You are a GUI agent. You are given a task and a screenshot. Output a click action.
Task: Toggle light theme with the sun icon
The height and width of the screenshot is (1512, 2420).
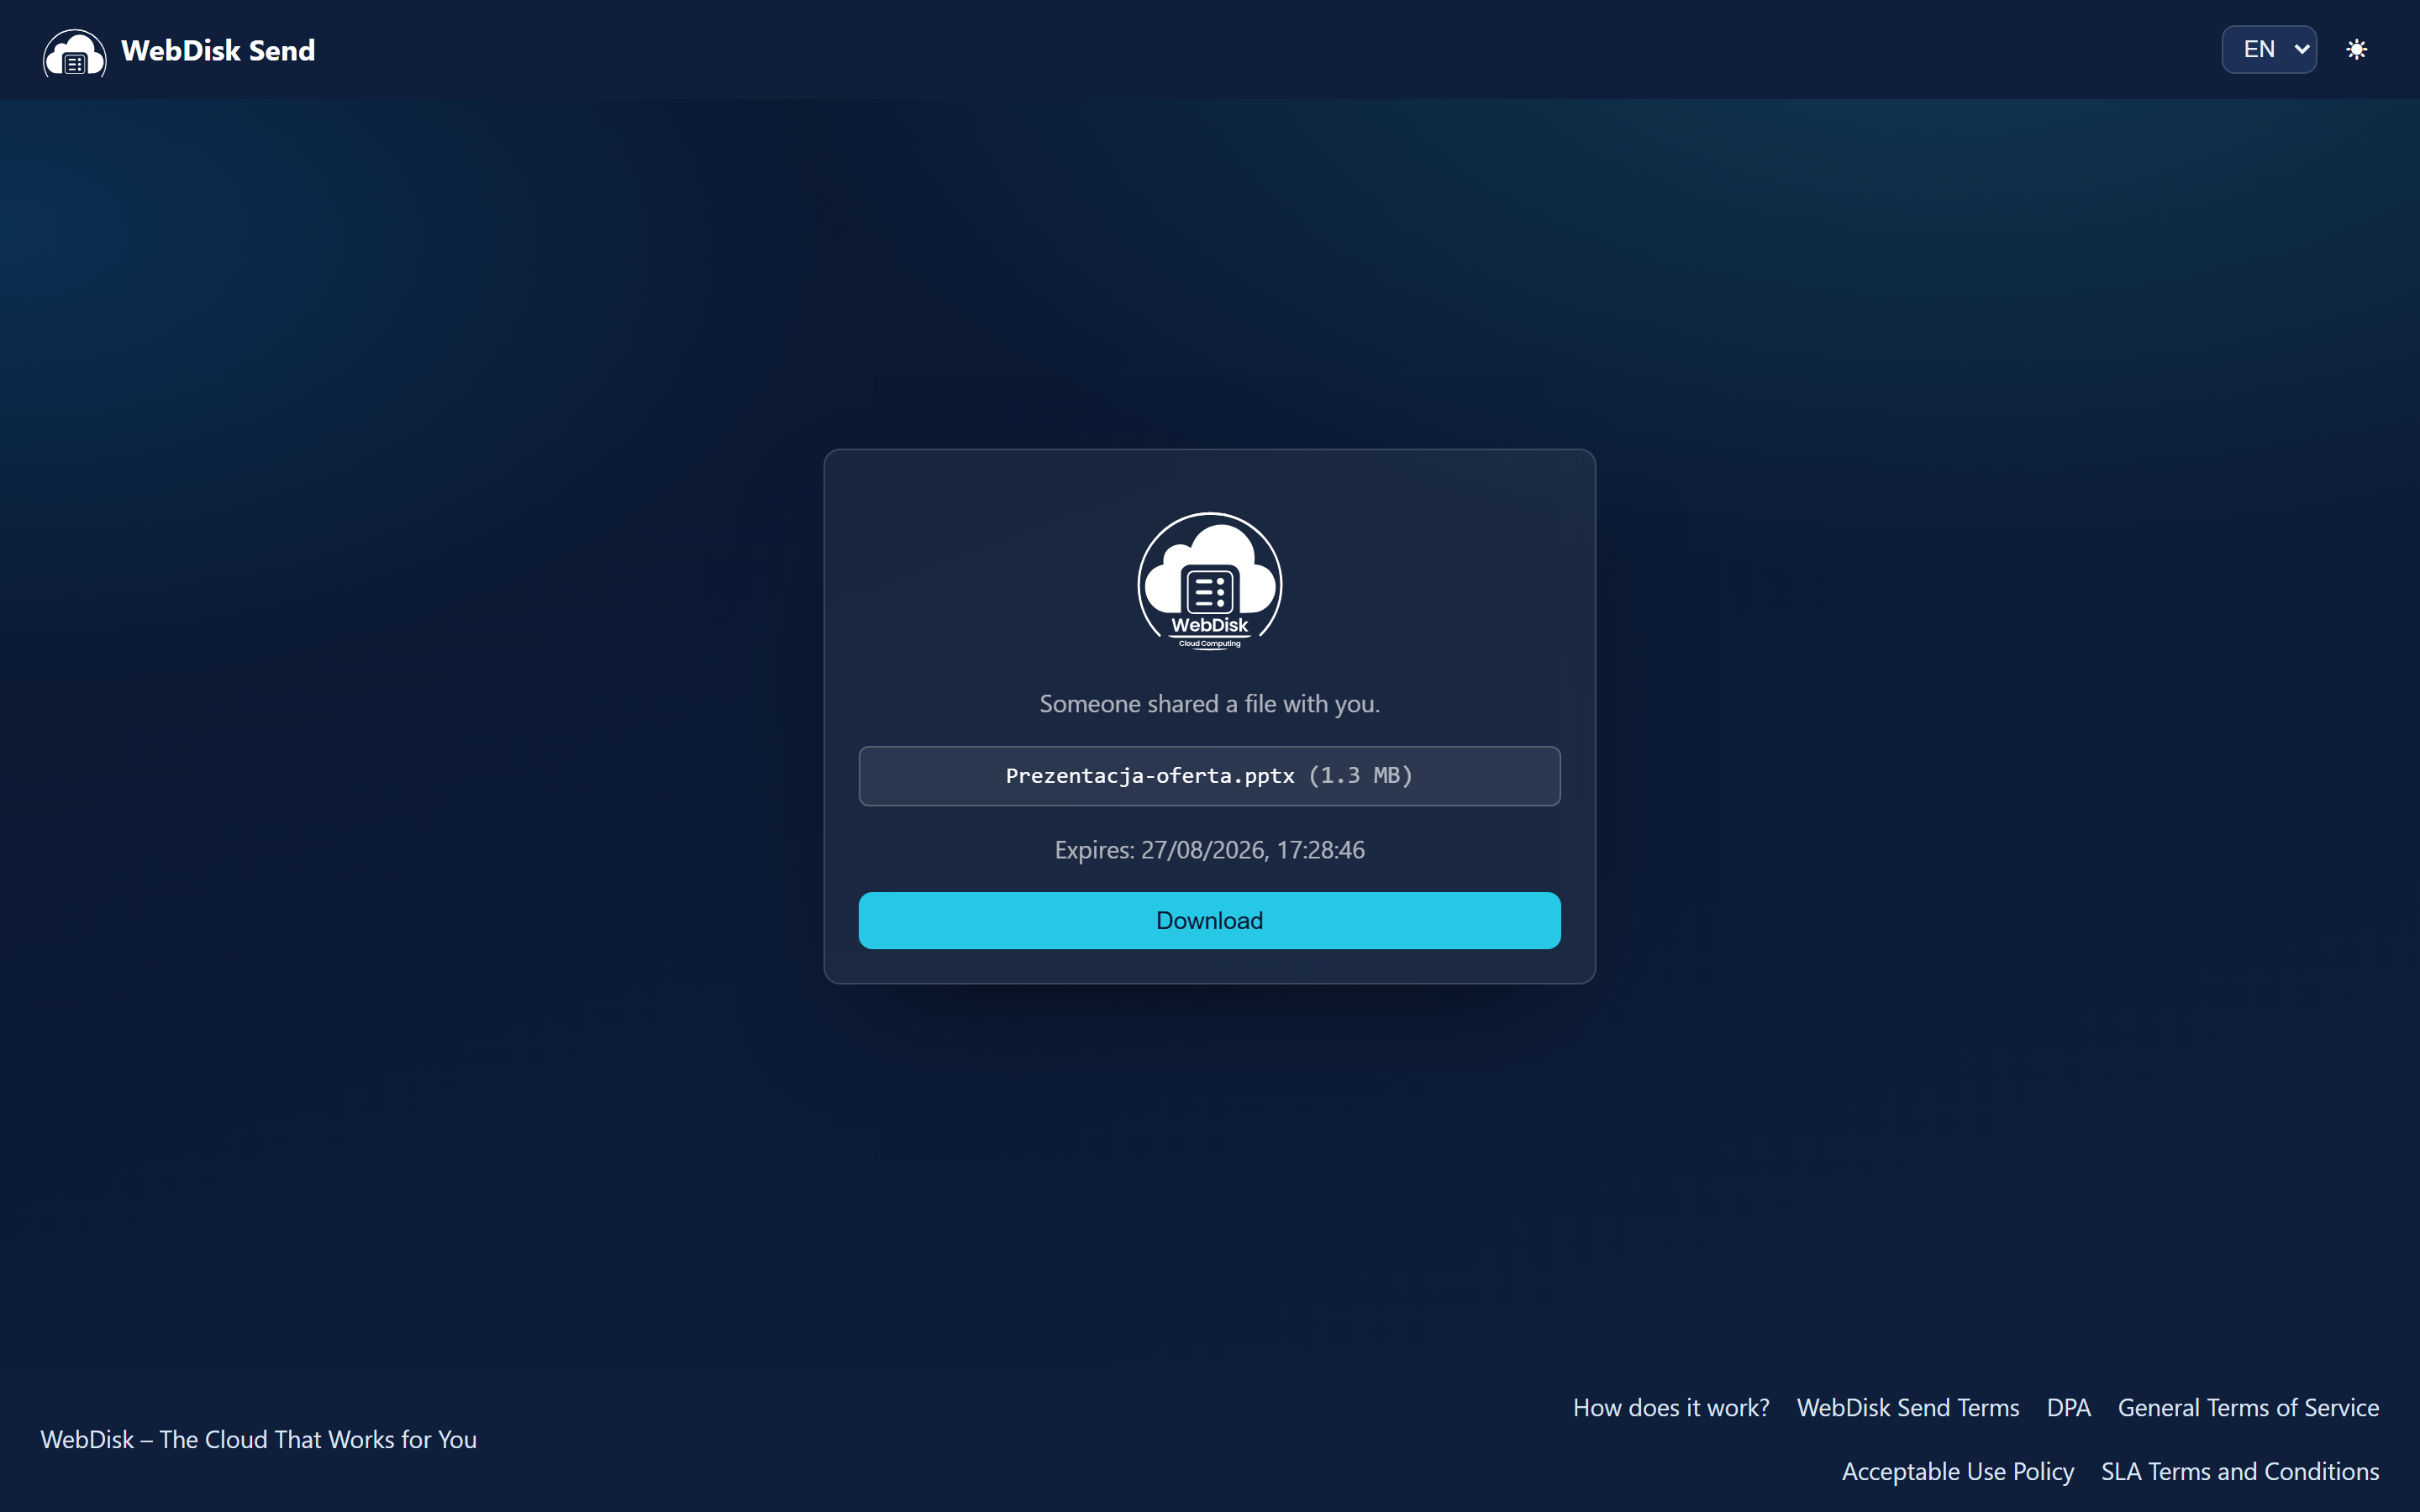coord(2356,49)
